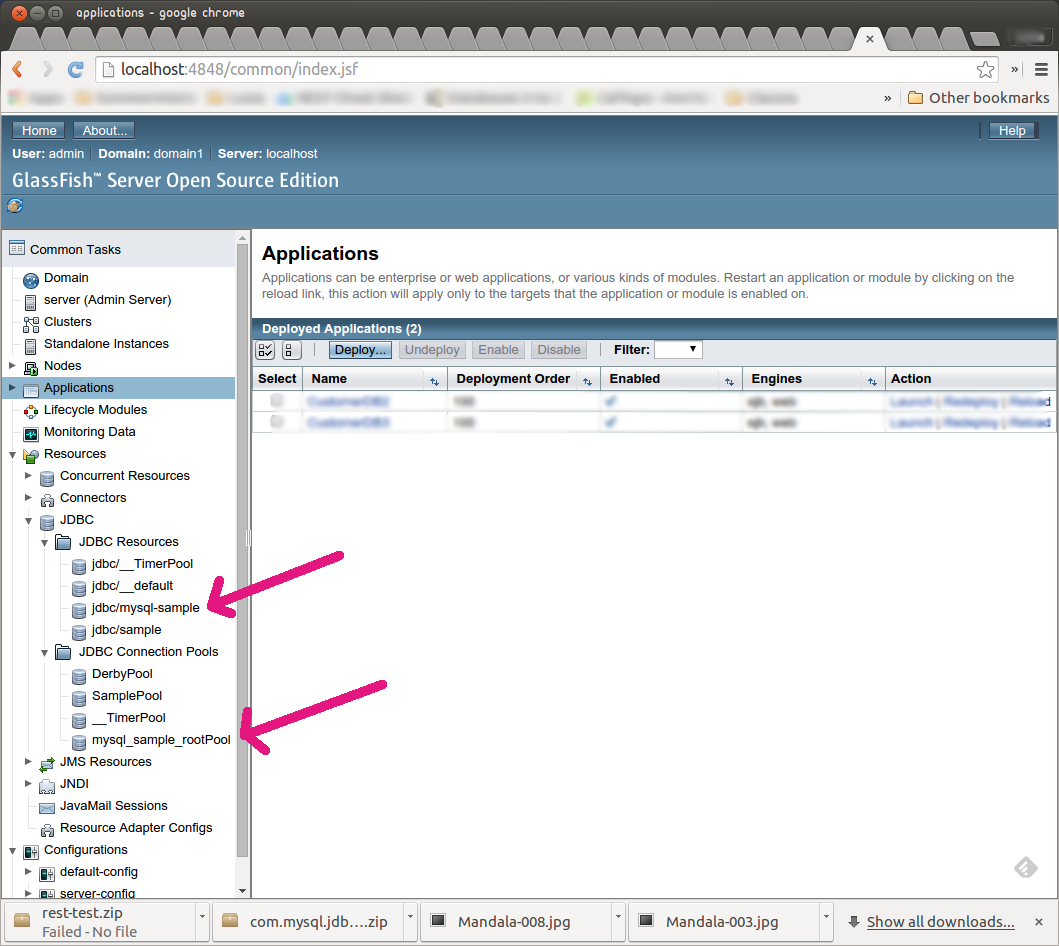Select the SamplePool connection pool
The height and width of the screenshot is (946, 1059).
click(x=127, y=695)
